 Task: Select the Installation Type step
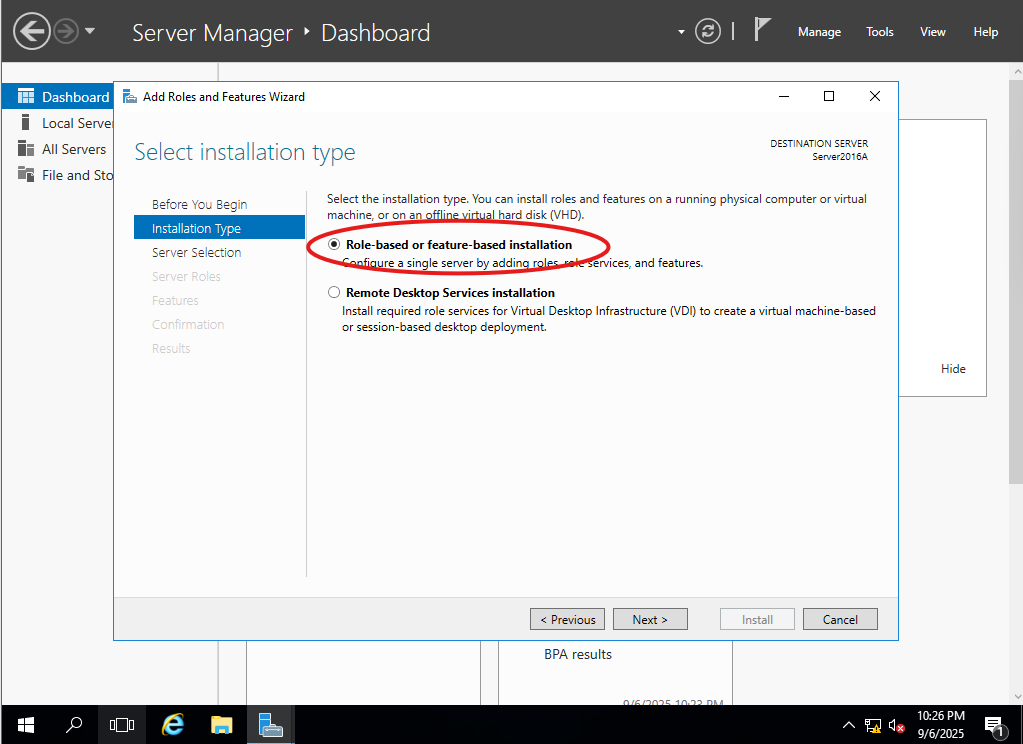(219, 228)
